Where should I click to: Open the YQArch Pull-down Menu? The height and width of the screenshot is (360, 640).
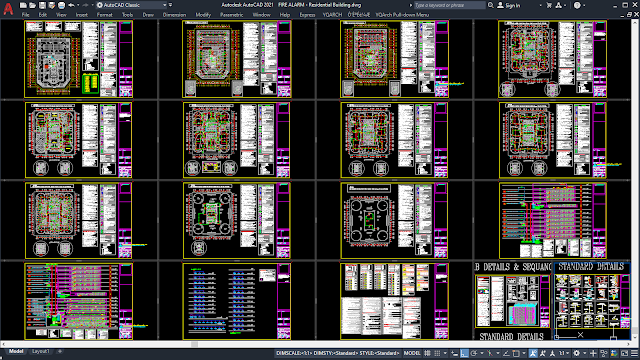coord(402,15)
